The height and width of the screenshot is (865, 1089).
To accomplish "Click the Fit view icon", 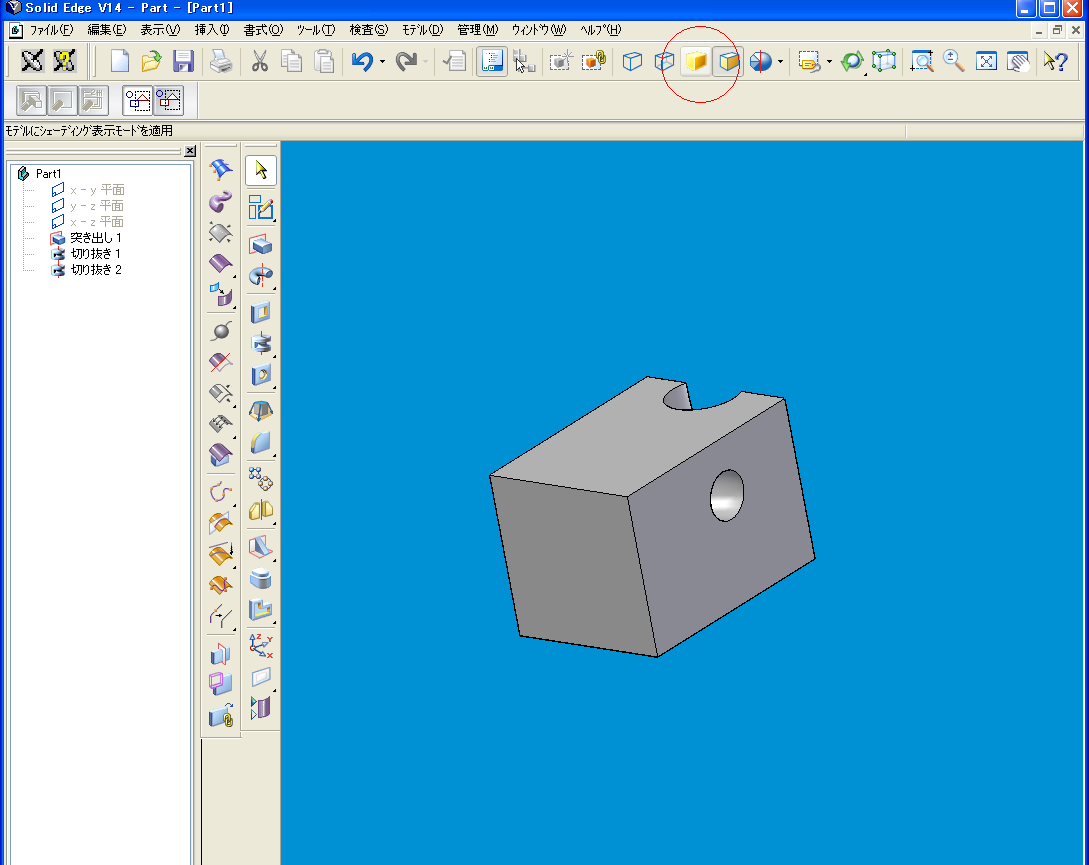I will tap(986, 61).
